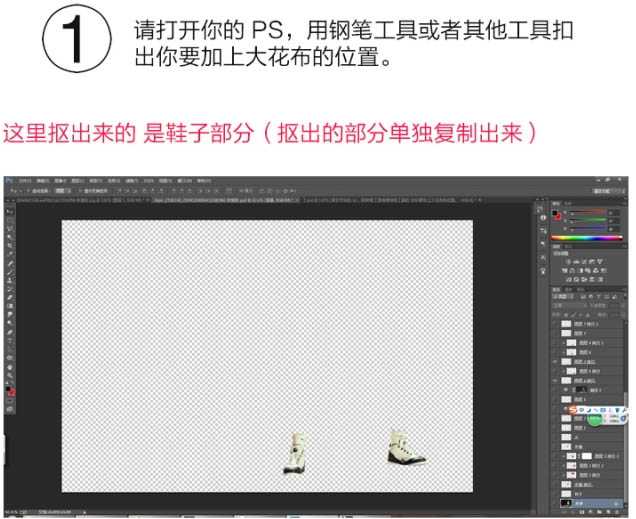
Task: Open the Edit menu
Action: click(x=43, y=180)
